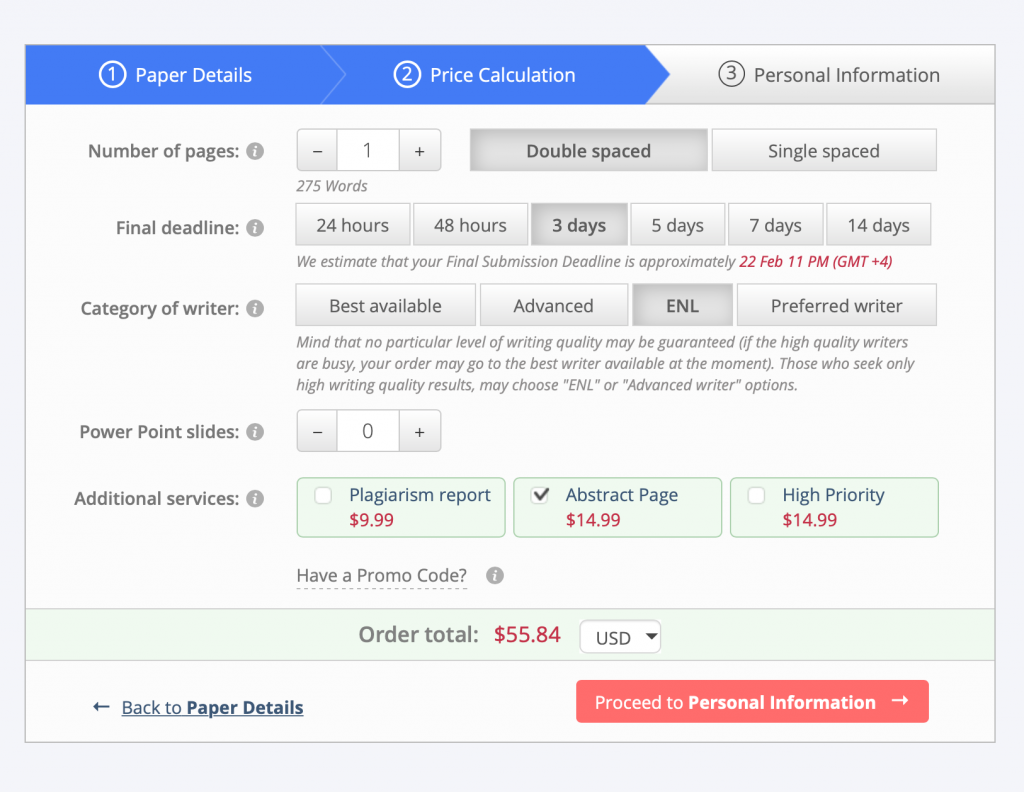Click Back to Paper Details link
This screenshot has width=1024, height=792.
(x=212, y=707)
